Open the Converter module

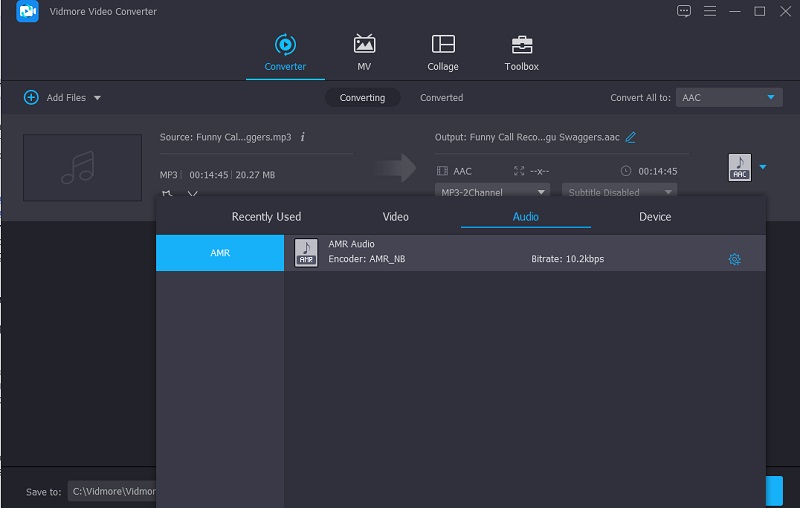click(x=285, y=53)
